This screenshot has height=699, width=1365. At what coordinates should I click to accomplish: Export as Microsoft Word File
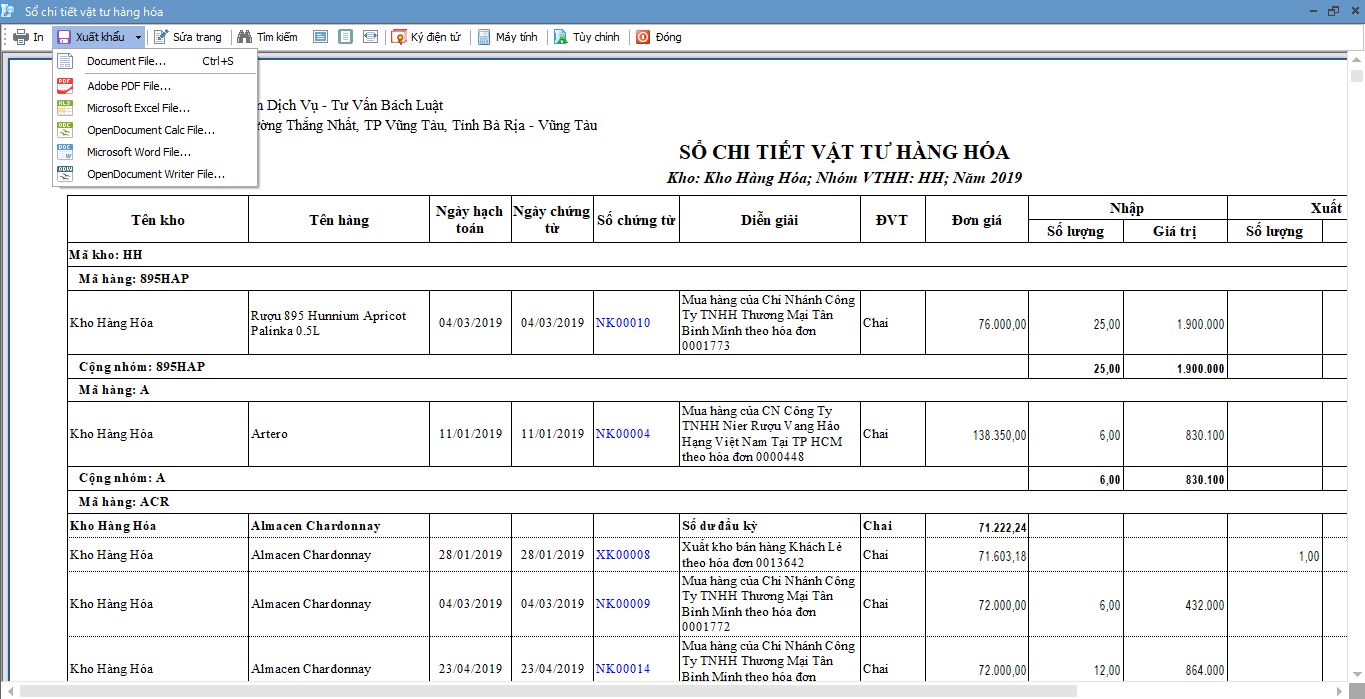pyautogui.click(x=138, y=152)
